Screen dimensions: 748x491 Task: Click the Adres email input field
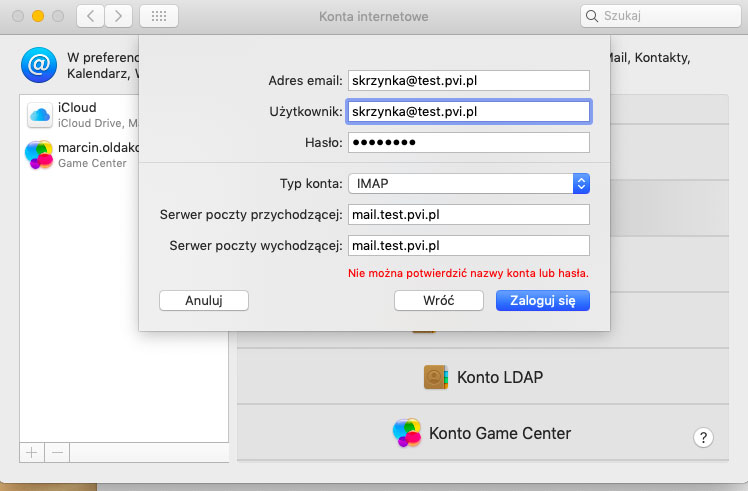coord(469,81)
